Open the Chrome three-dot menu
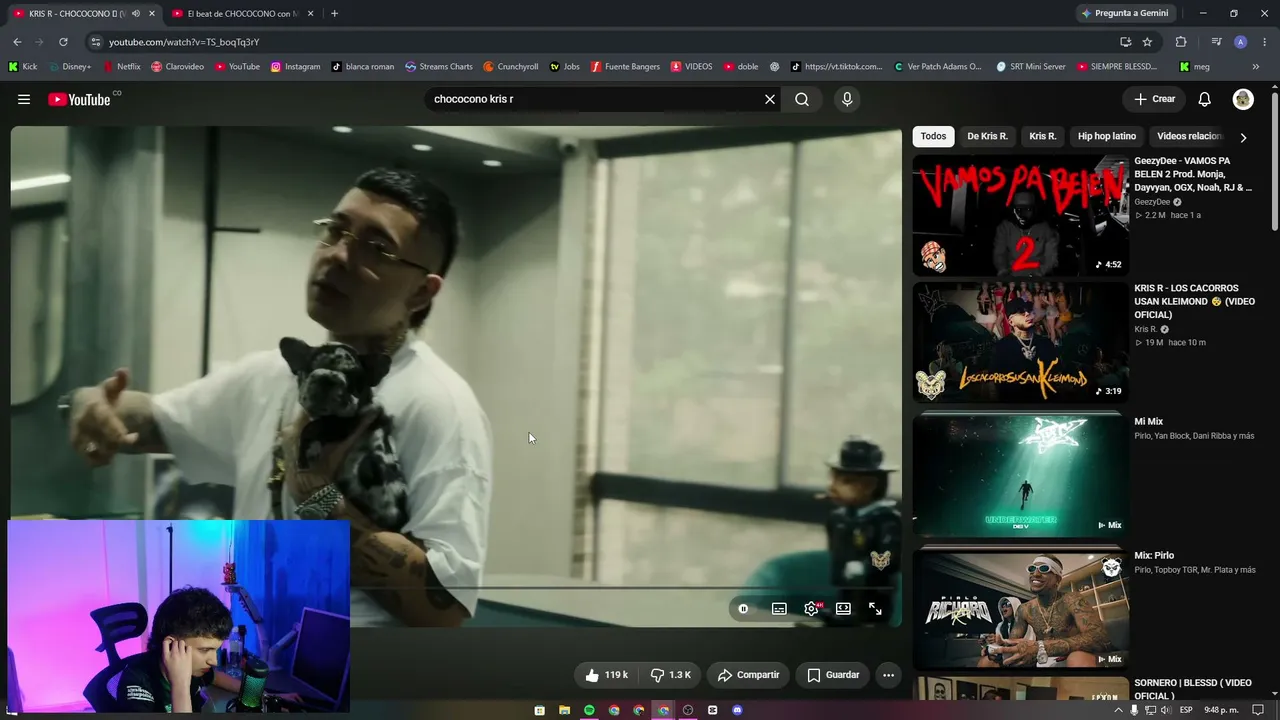Viewport: 1280px width, 720px height. coord(1264,42)
